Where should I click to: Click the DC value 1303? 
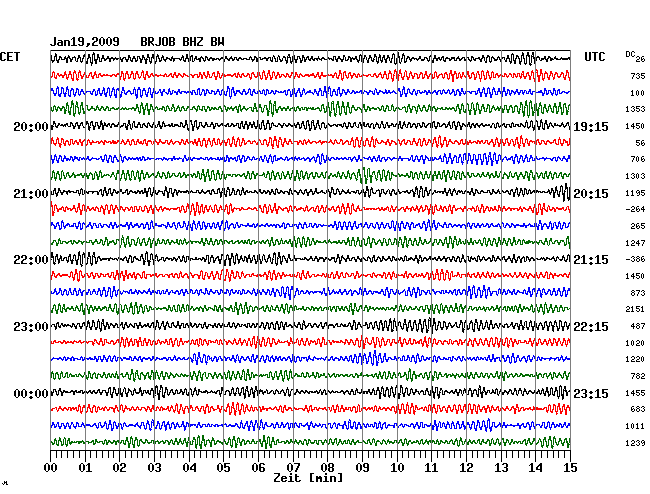click(x=635, y=176)
